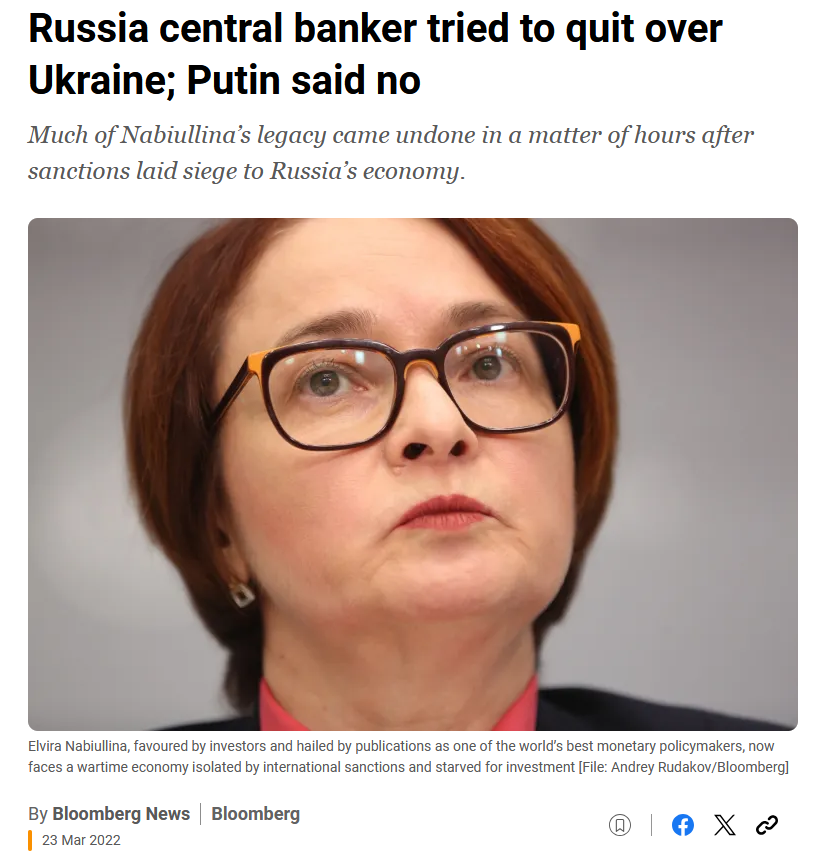The height and width of the screenshot is (862, 837).
Task: Click the headline "Russia central banker tried to quit over"
Action: pos(375,27)
